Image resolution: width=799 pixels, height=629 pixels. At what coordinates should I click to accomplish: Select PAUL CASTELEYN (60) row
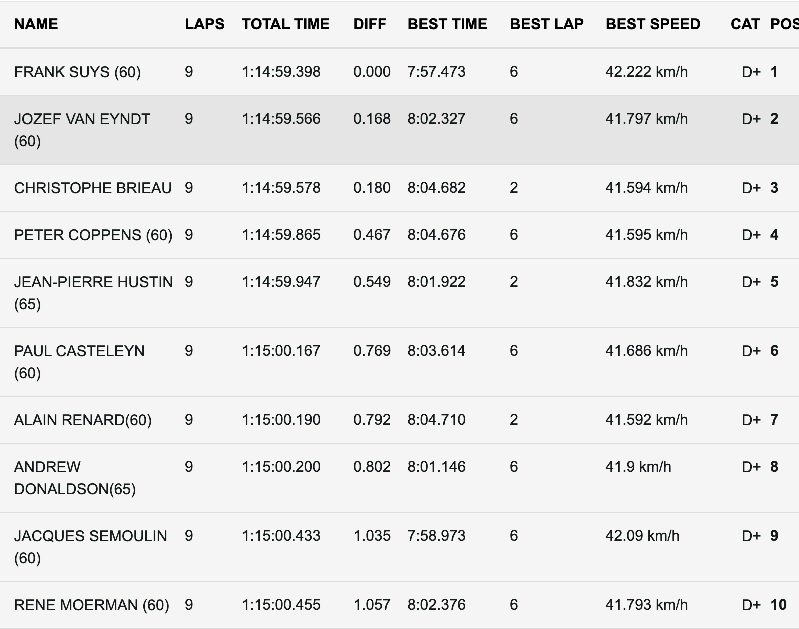point(400,362)
